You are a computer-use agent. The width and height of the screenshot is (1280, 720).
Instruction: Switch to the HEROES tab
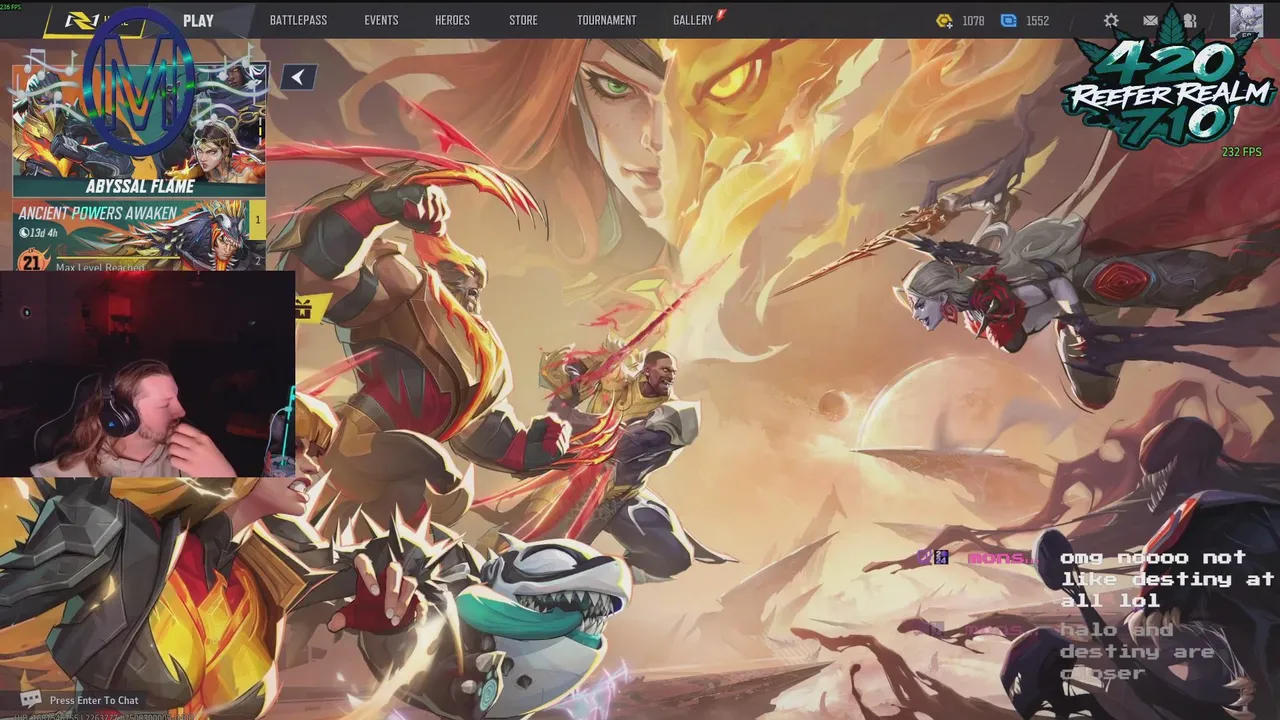coord(452,20)
